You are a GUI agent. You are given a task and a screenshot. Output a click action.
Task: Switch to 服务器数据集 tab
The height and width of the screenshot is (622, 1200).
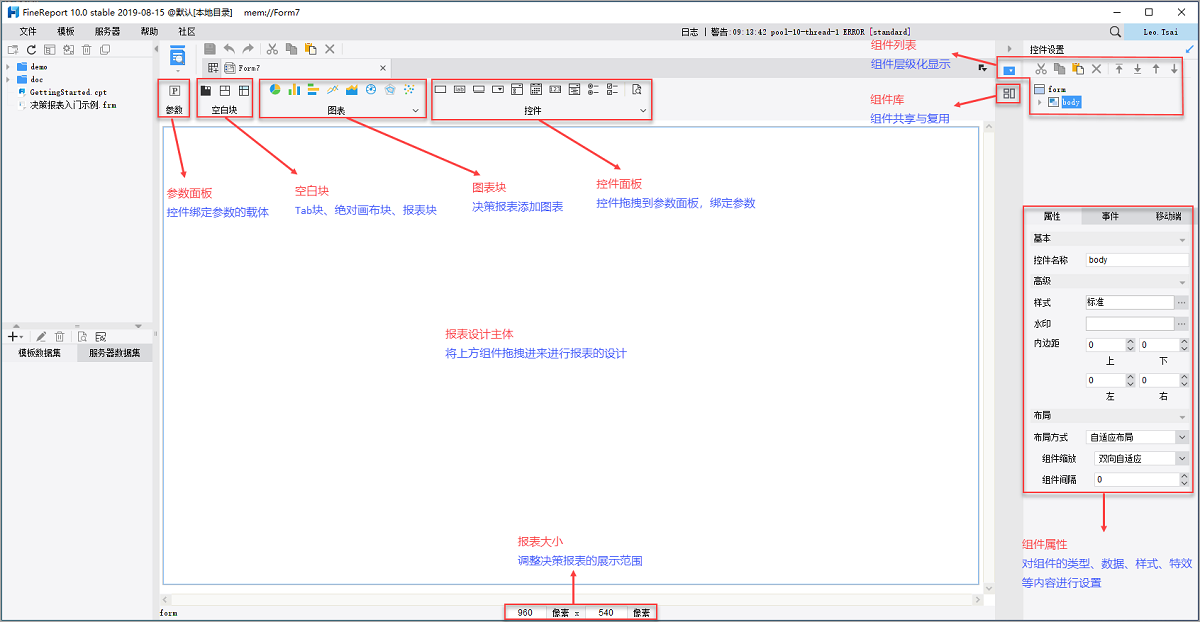[x=115, y=353]
